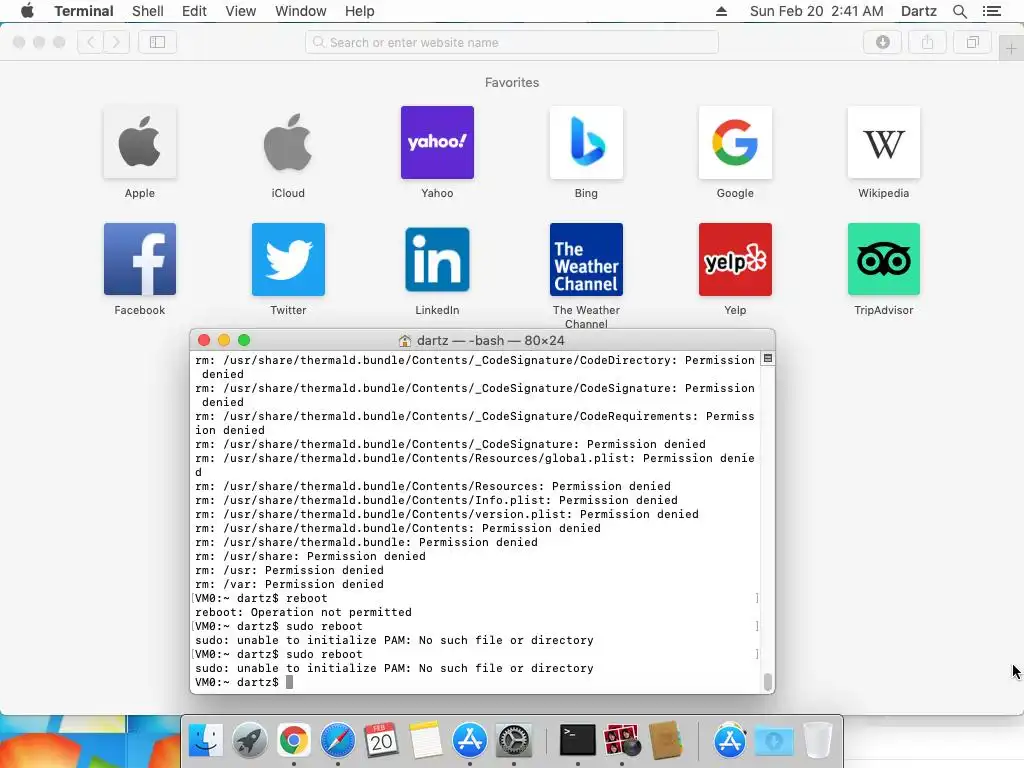Screen dimensions: 1024x768
Task: Open the Window menu
Action: coord(300,11)
